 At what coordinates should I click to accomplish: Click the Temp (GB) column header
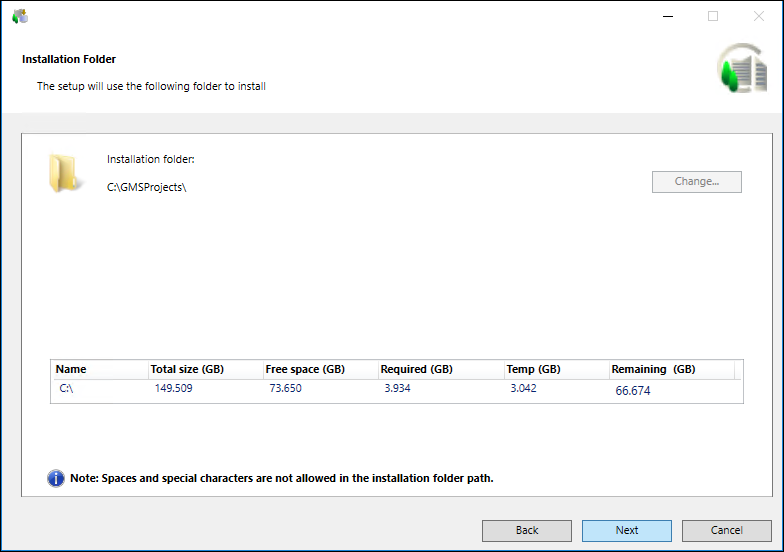click(534, 369)
